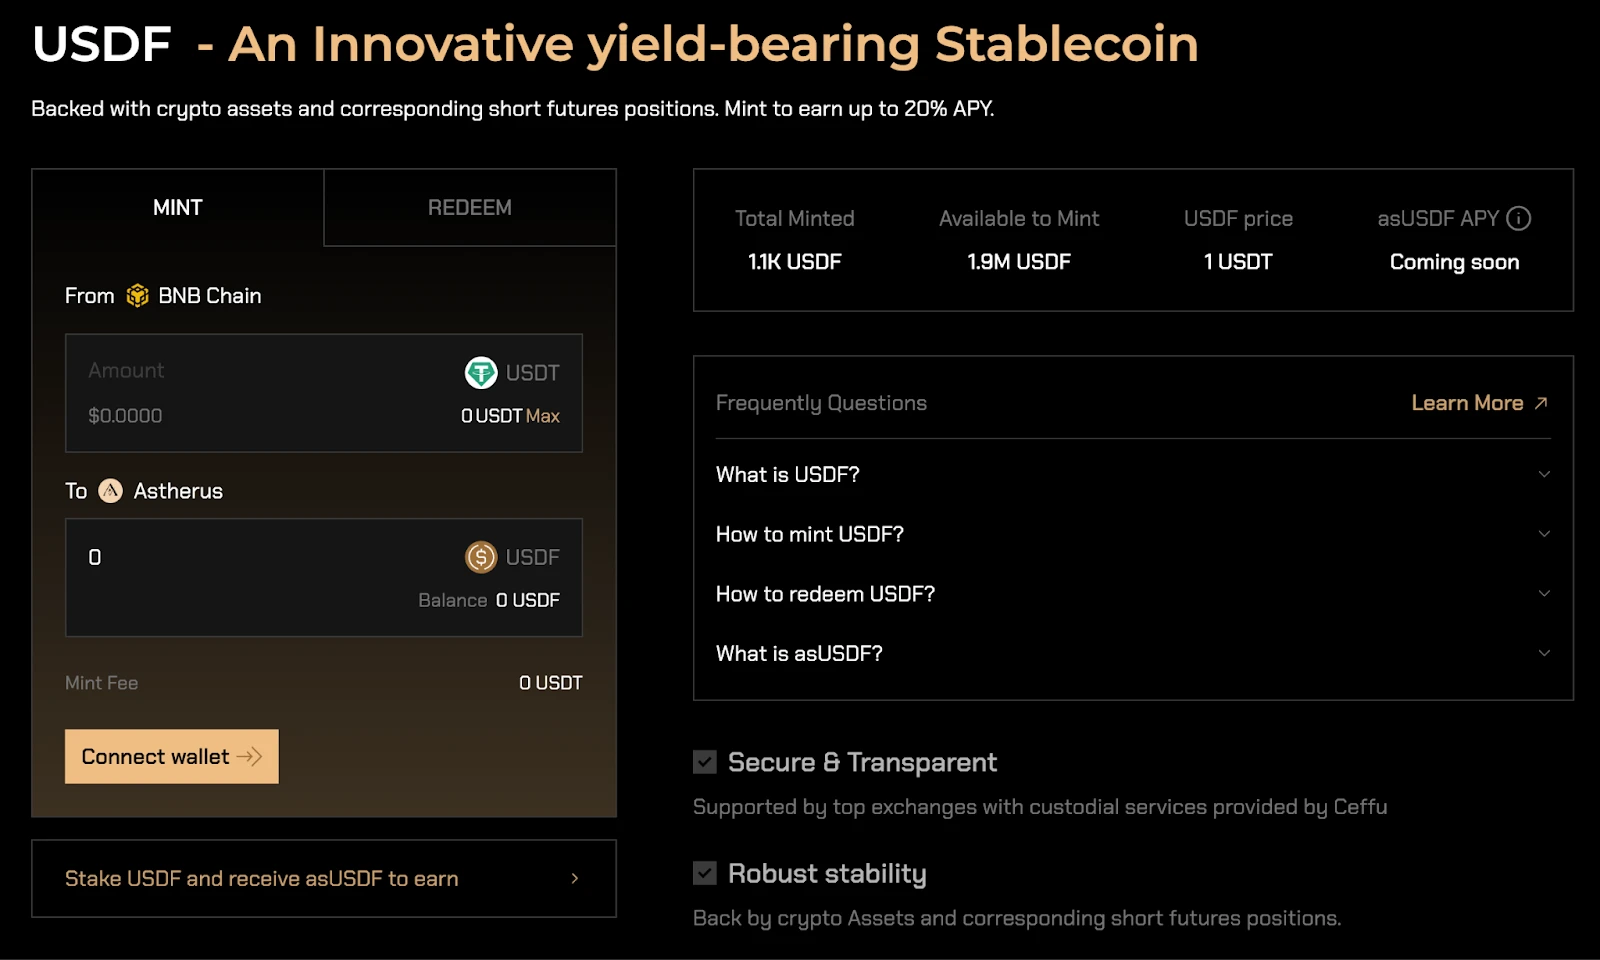This screenshot has height=960, width=1600.
Task: Click the arrow icon on Connect wallet
Action: 249,757
